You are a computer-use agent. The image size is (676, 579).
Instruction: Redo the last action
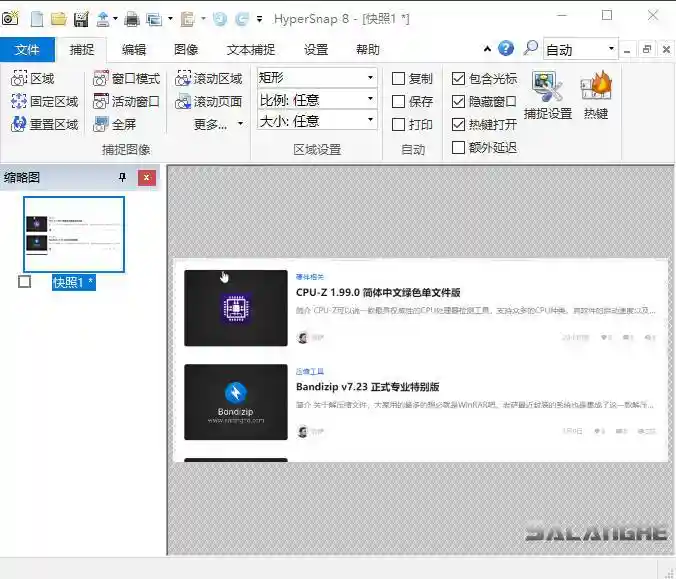click(x=242, y=19)
